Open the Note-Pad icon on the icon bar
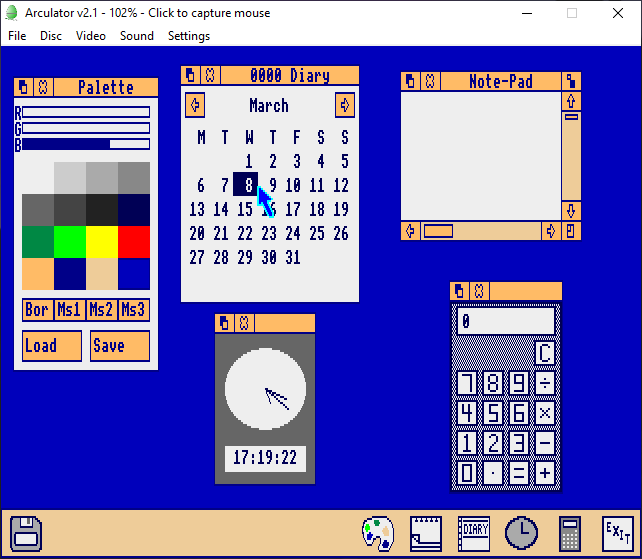 pyautogui.click(x=427, y=533)
